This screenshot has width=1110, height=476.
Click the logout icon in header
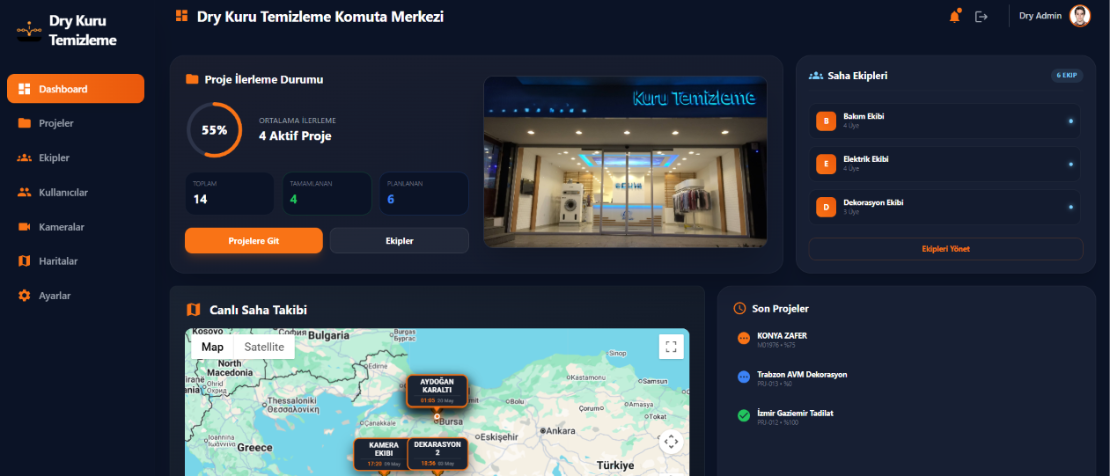(x=981, y=16)
